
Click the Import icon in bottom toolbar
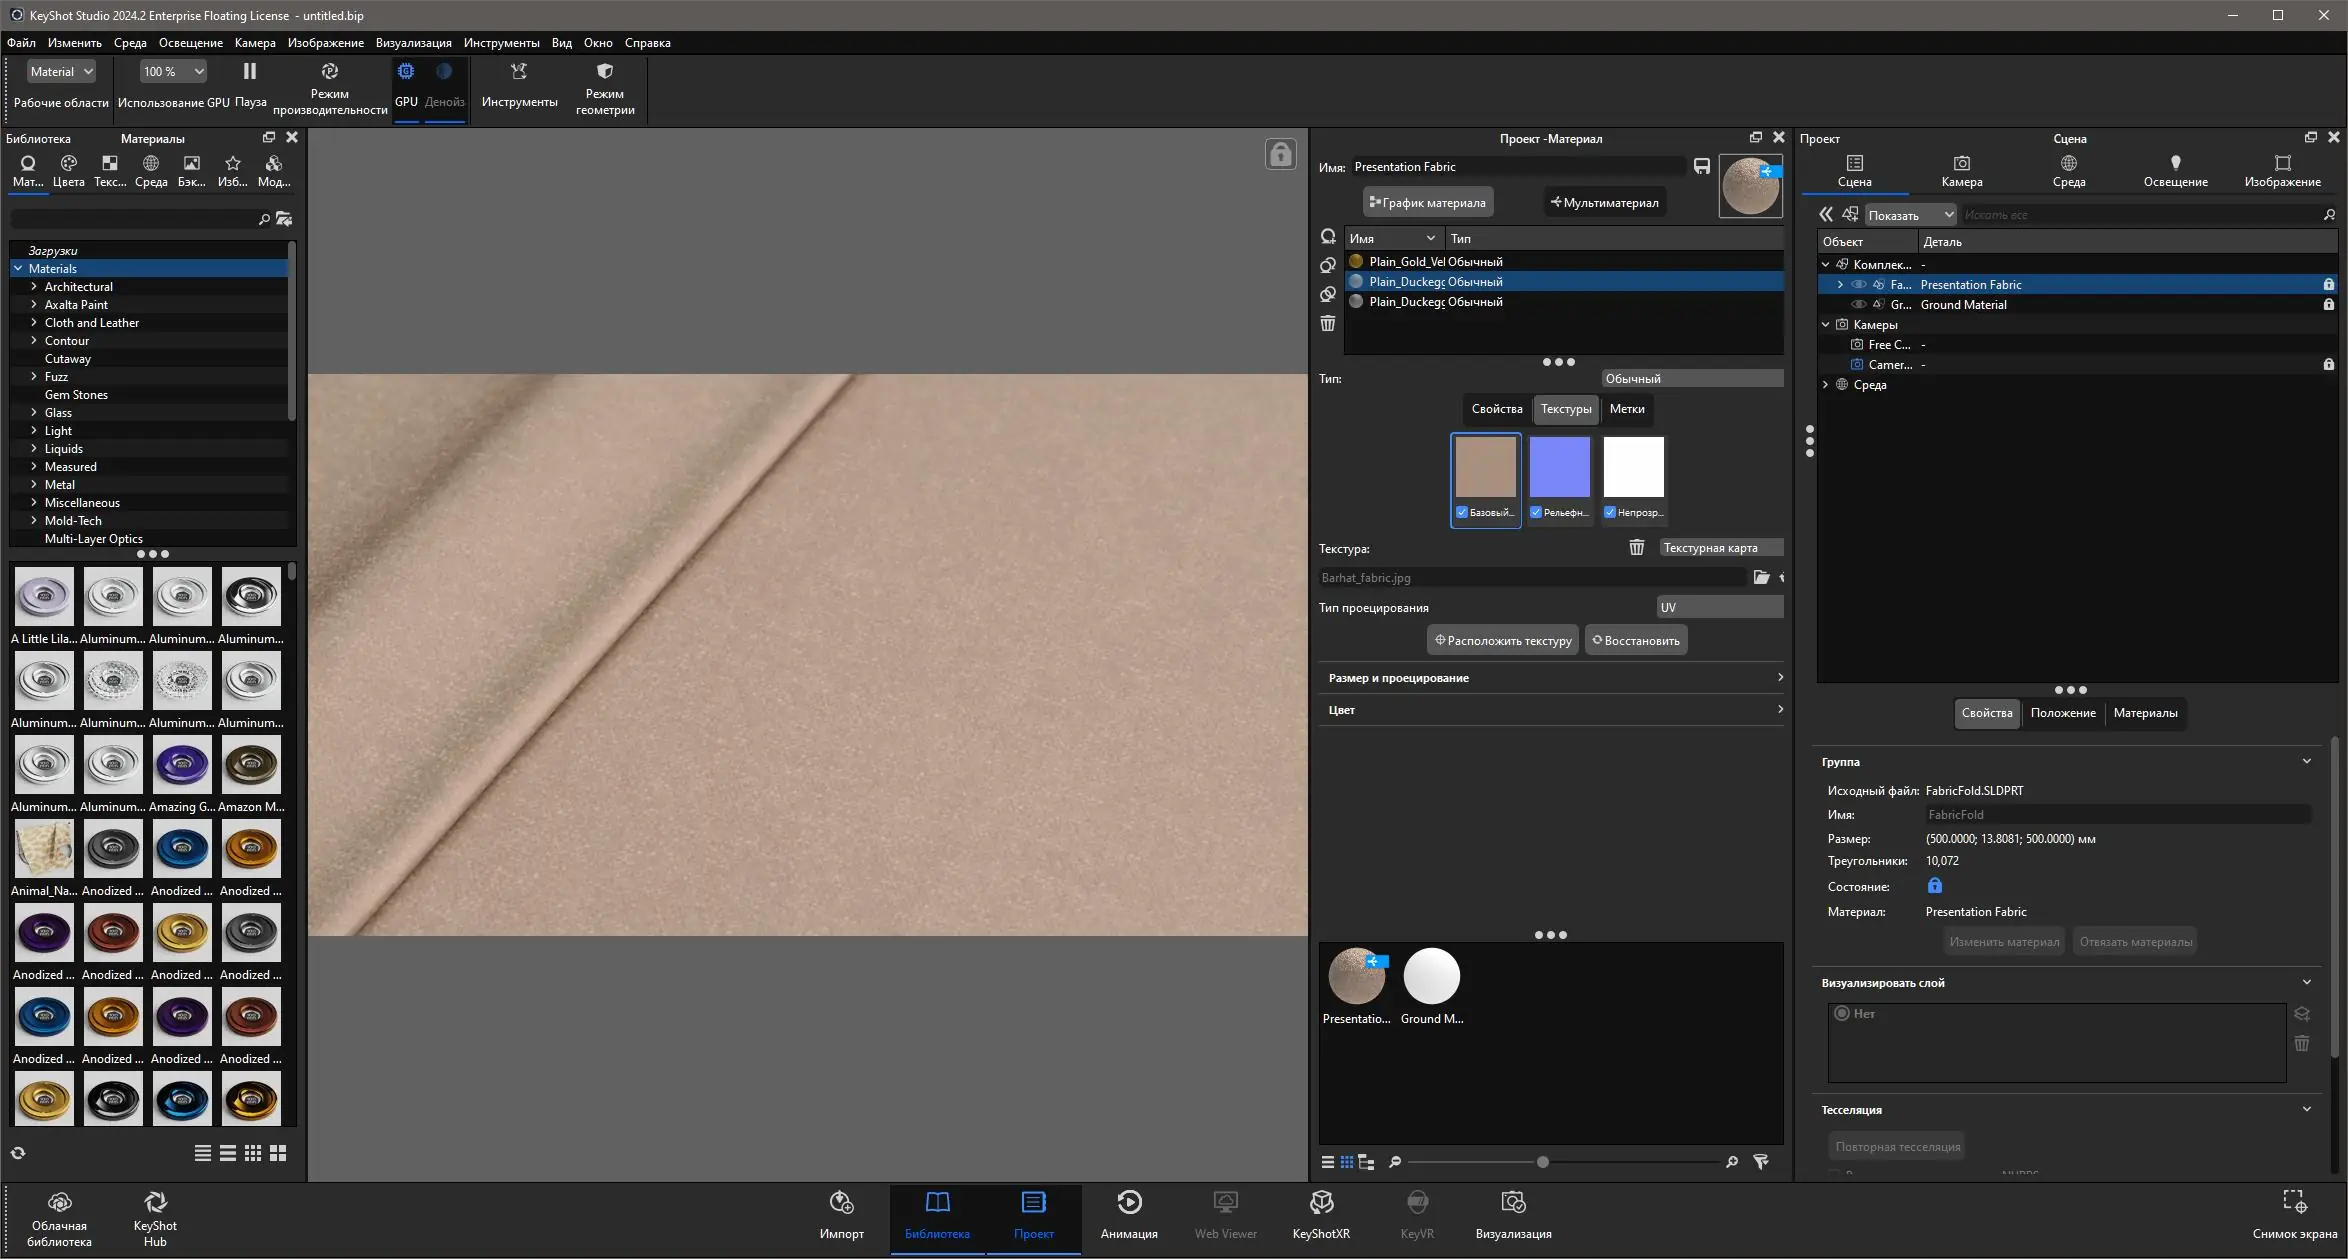(x=841, y=1203)
